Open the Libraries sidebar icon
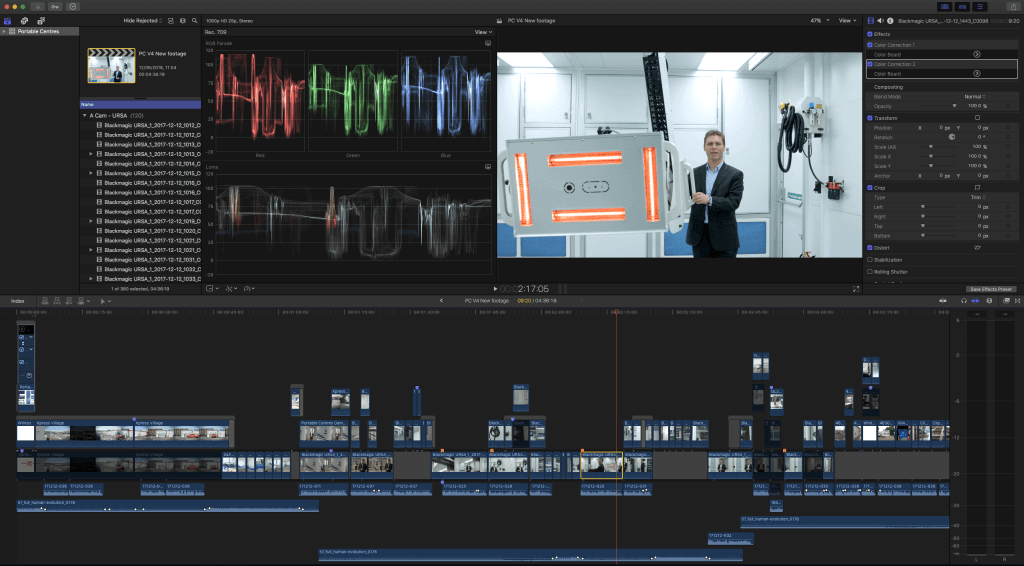Viewport: 1024px width, 566px height. pyautogui.click(x=9, y=20)
